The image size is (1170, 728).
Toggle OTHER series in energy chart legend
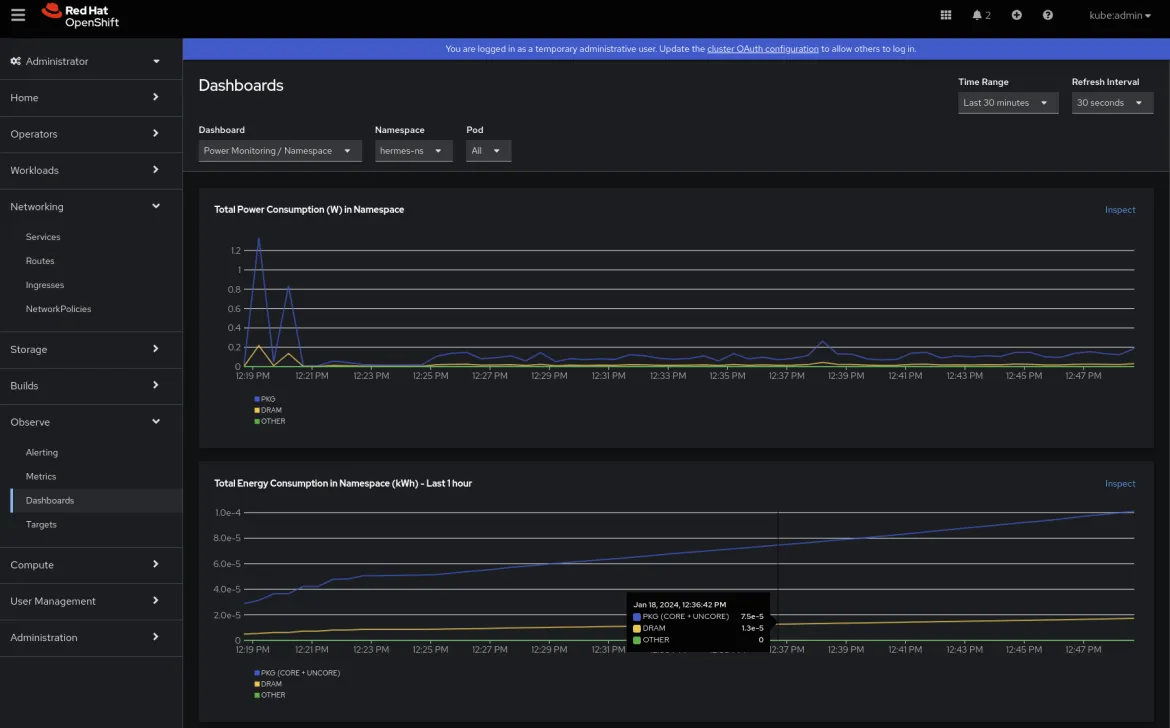(272, 695)
